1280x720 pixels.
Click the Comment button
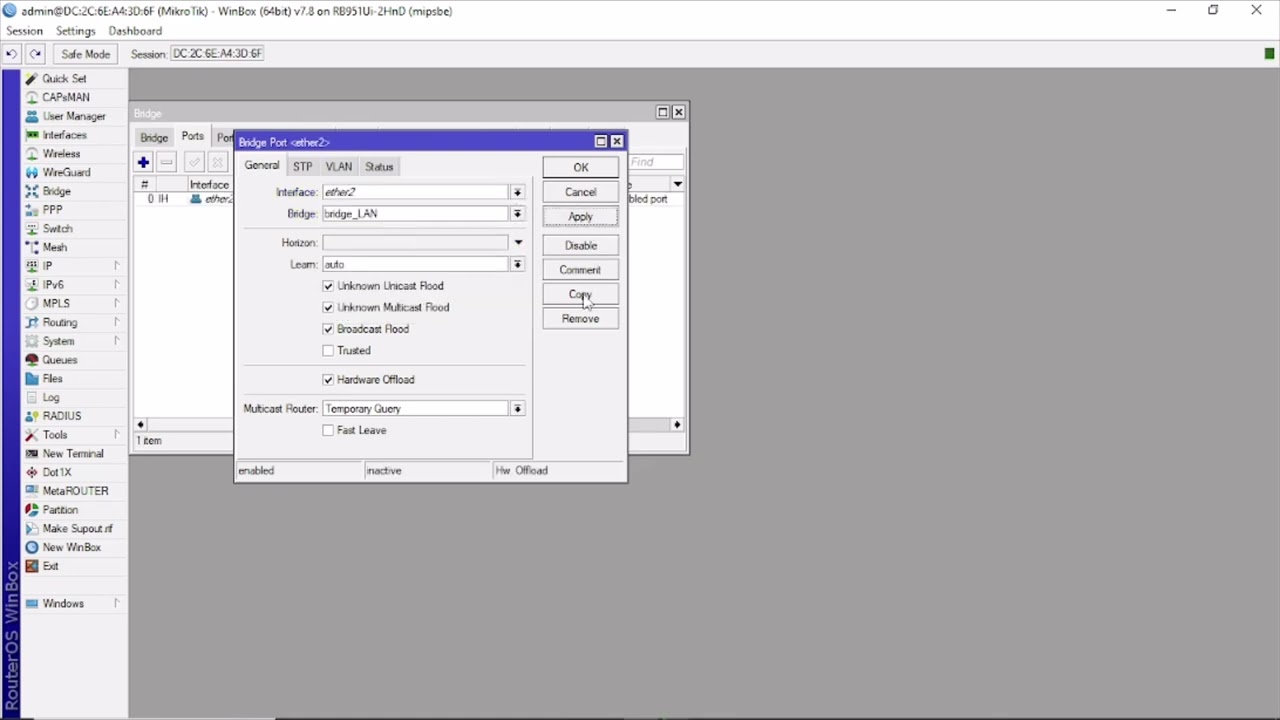(581, 270)
